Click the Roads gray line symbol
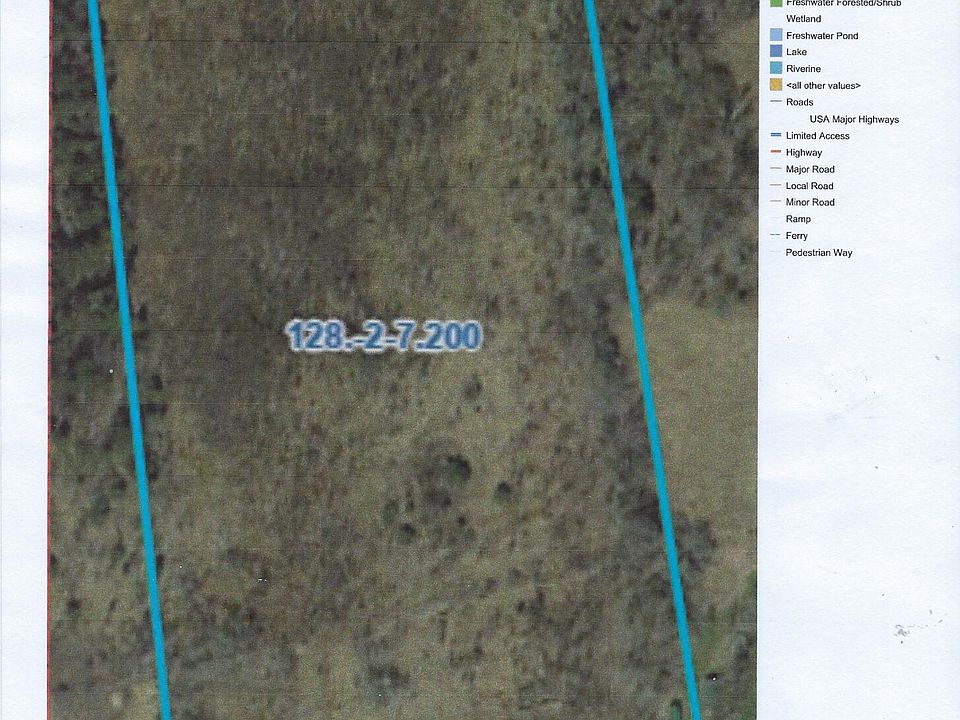960x720 pixels. (776, 102)
